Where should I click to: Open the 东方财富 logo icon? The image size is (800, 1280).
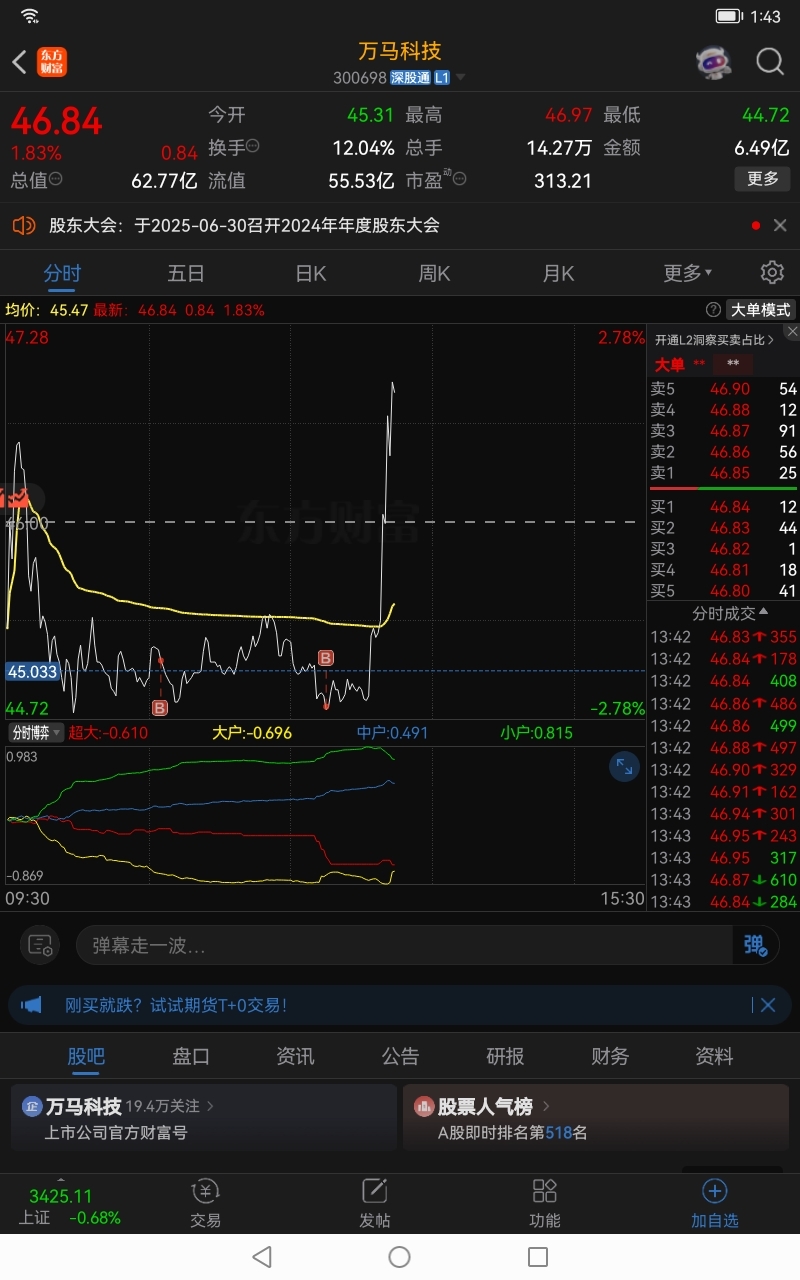coord(52,62)
